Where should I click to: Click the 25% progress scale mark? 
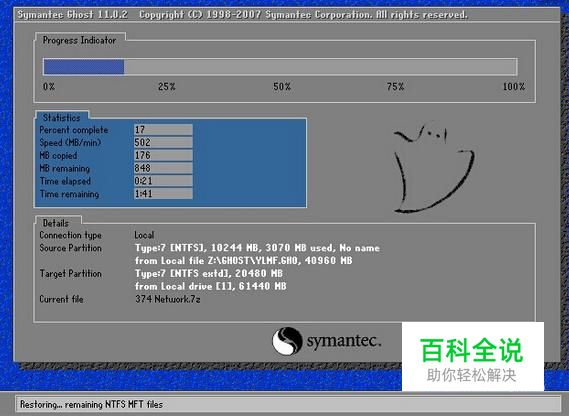click(167, 87)
